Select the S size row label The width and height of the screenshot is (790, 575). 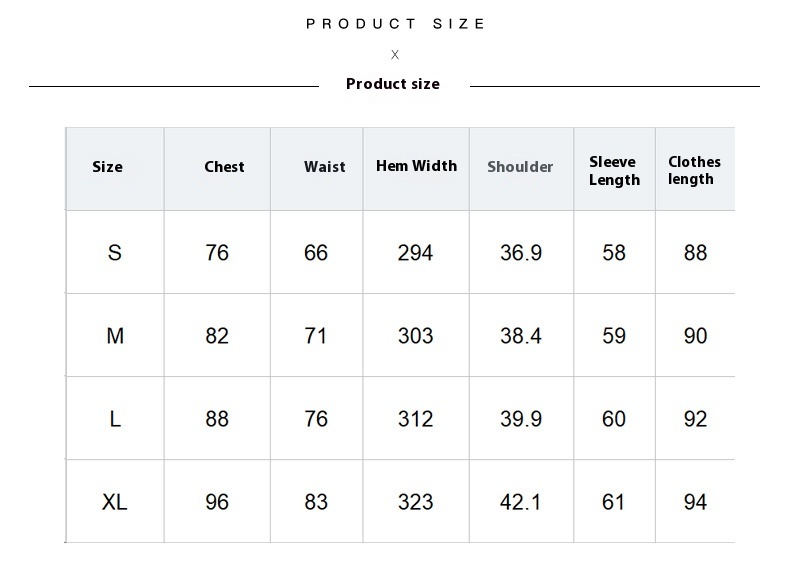pos(115,252)
